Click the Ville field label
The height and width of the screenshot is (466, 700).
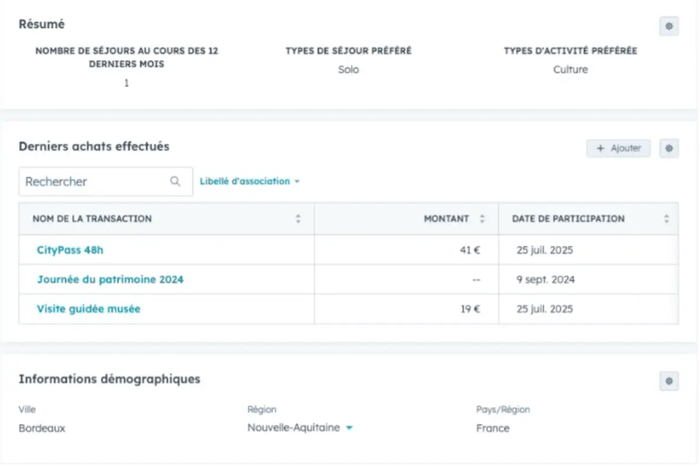click(27, 409)
